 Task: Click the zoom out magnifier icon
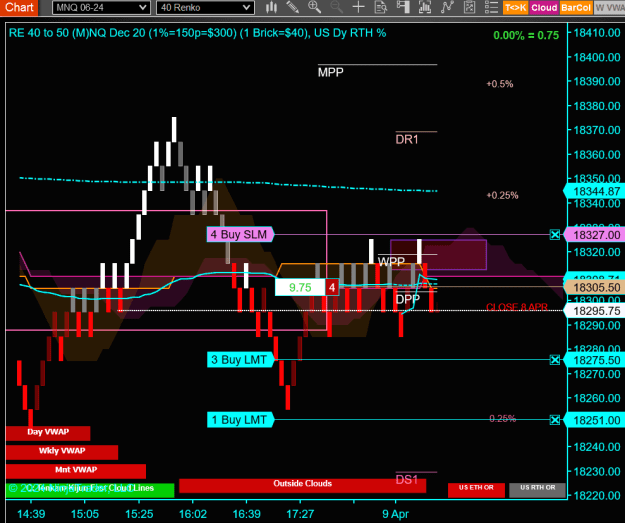(336, 7)
